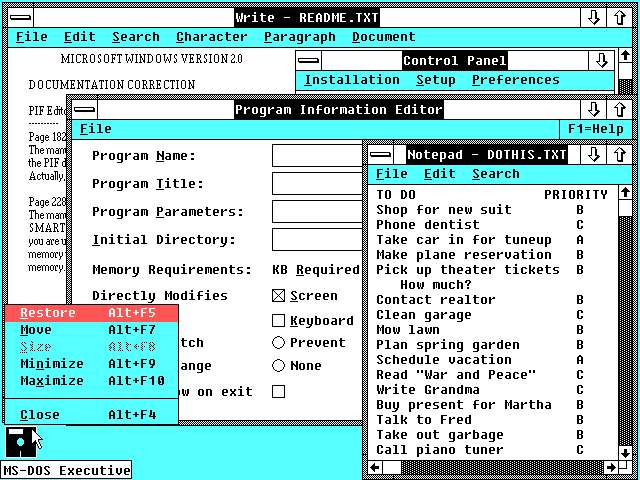Open the File menu in Write
The height and width of the screenshot is (480, 640).
[32, 37]
